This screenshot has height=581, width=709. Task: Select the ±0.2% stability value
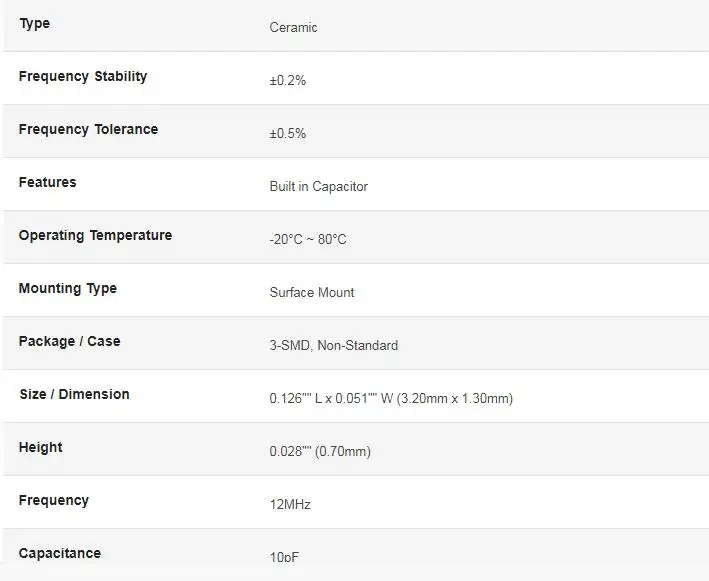pyautogui.click(x=287, y=81)
